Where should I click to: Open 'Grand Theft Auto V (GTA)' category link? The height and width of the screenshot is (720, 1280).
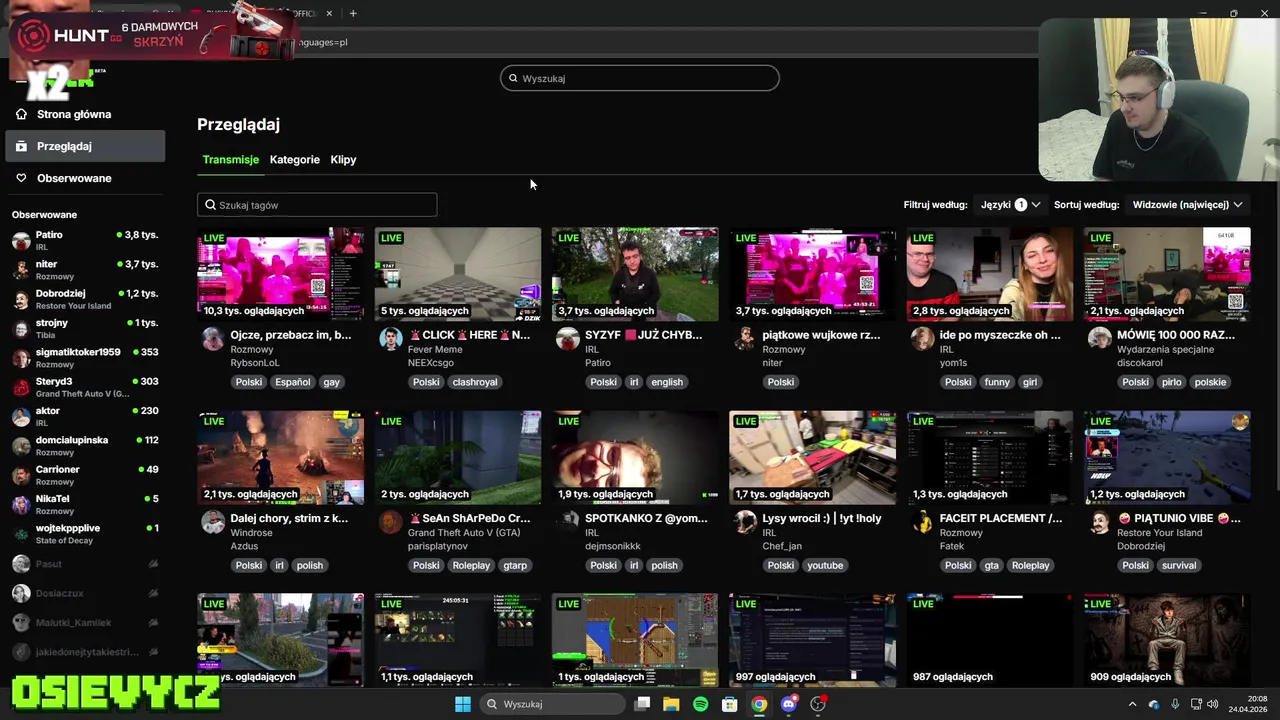point(464,532)
